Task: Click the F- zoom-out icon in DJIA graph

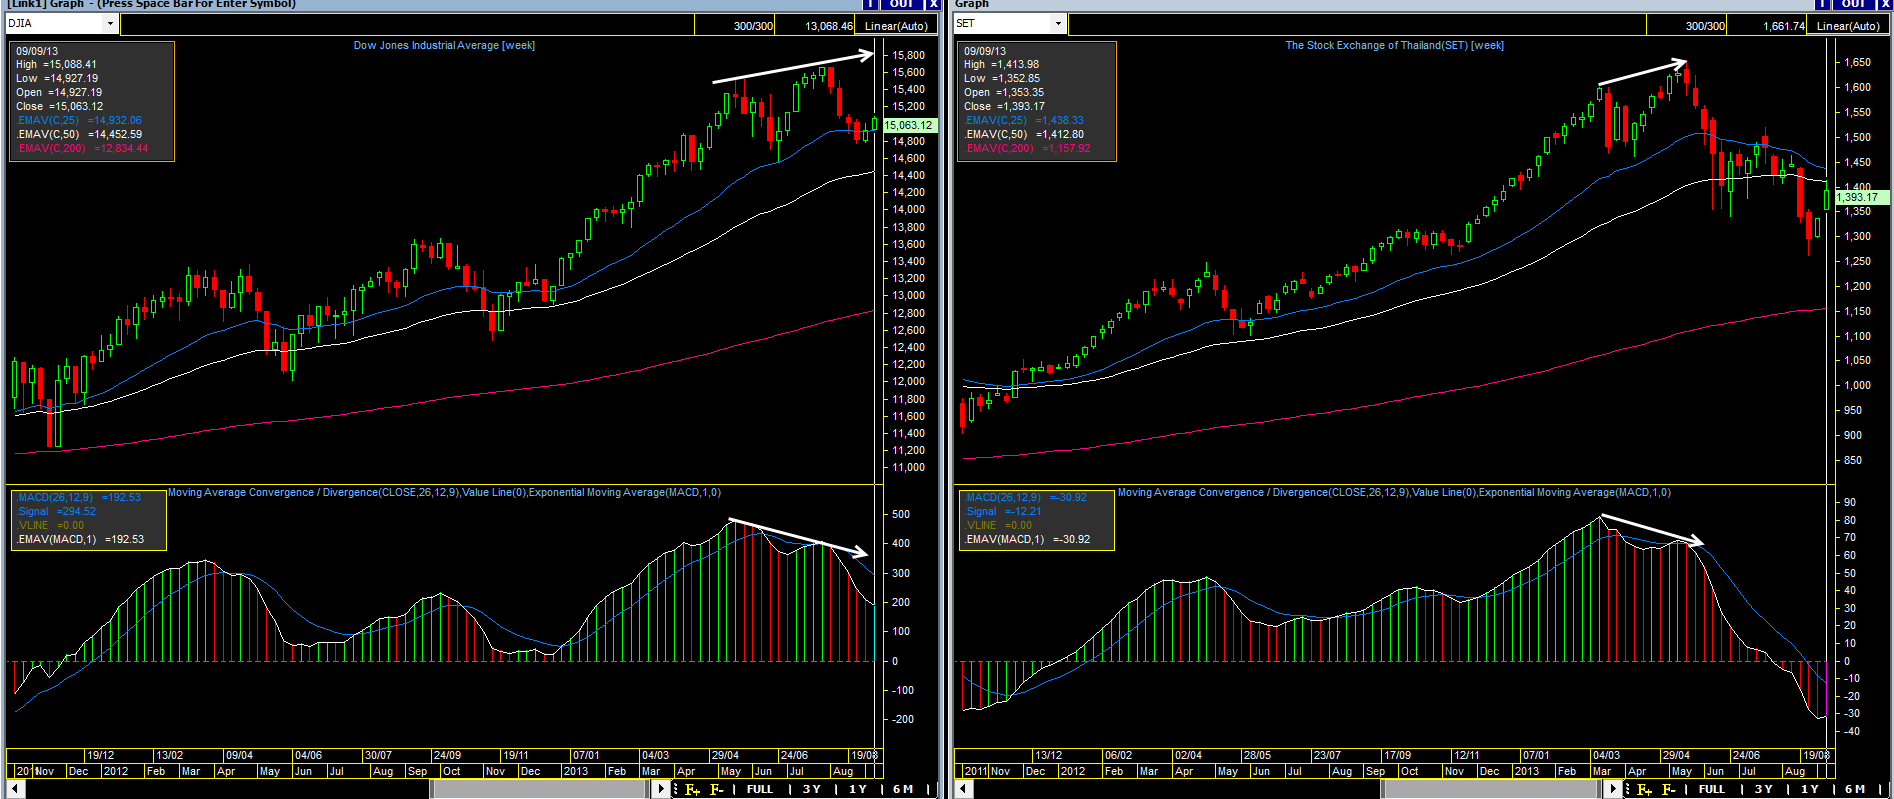Action: [x=716, y=790]
